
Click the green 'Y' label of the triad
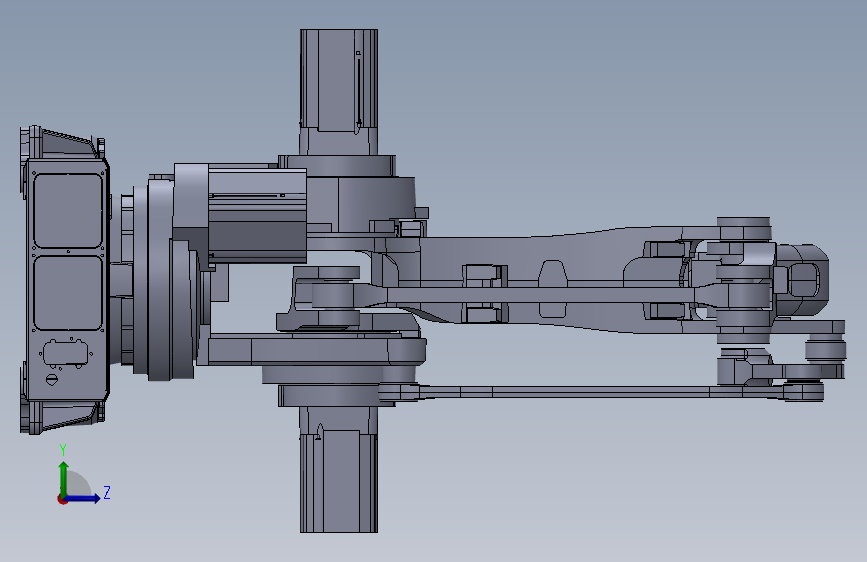pos(63,450)
